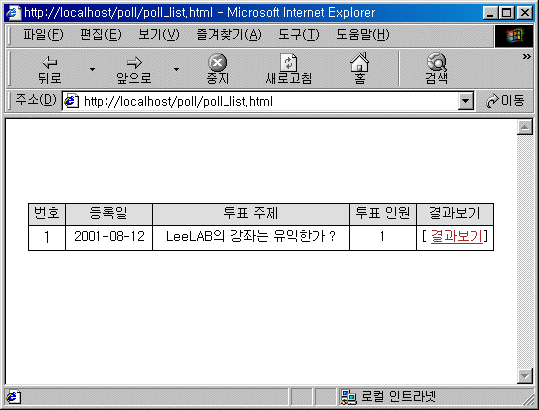Viewport: 539px width, 410px height.
Task: Open the 도구(T) tools menu
Action: (x=299, y=35)
